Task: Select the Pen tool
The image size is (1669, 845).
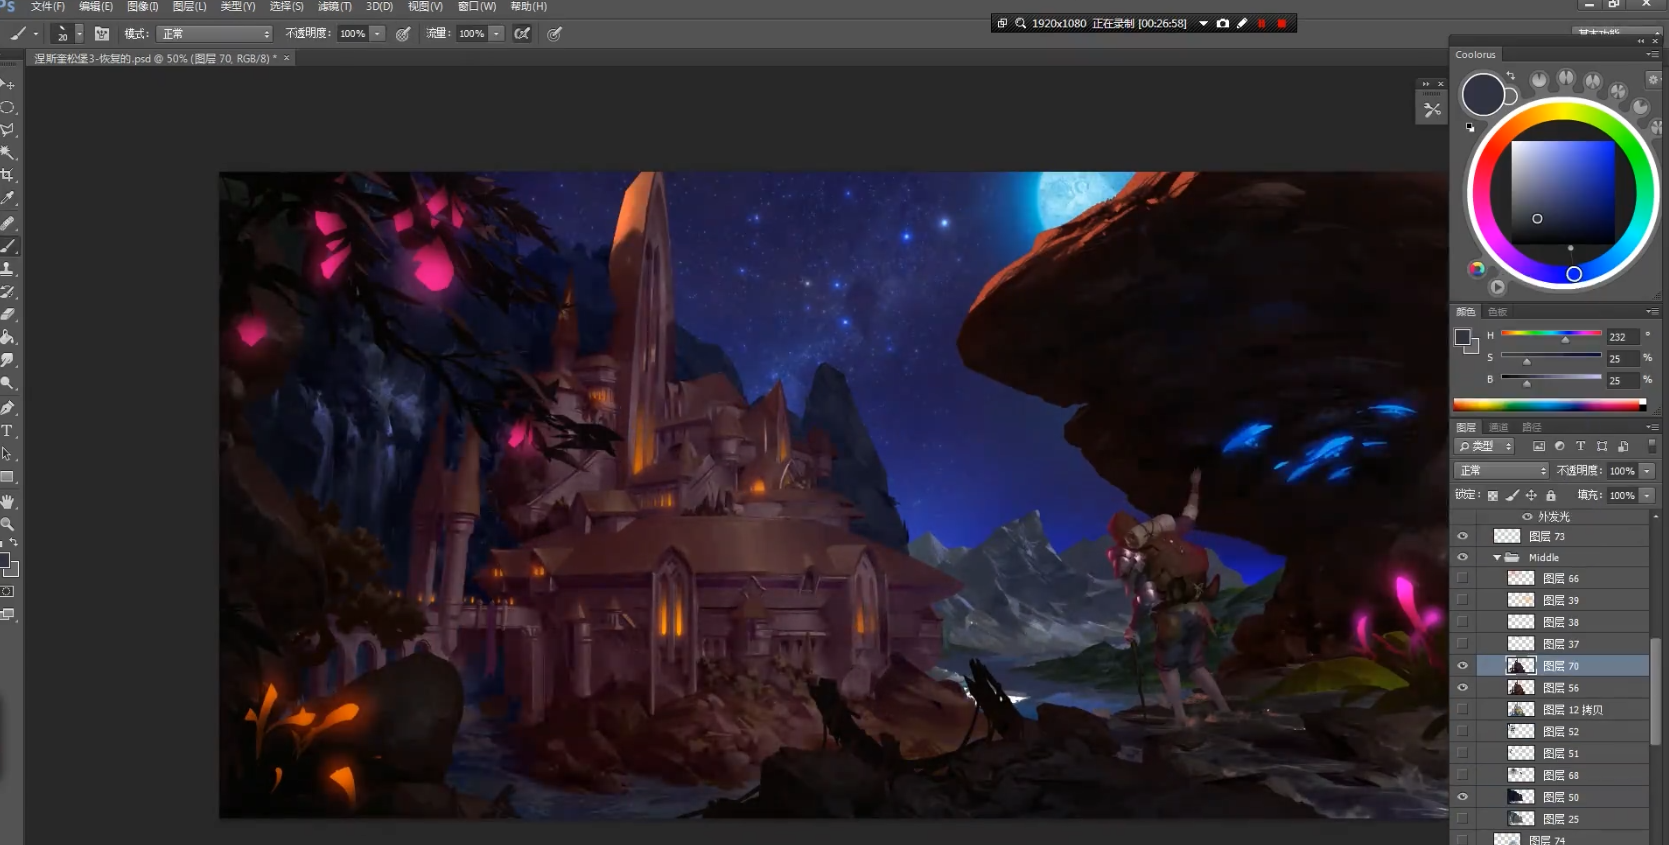Action: point(7,408)
